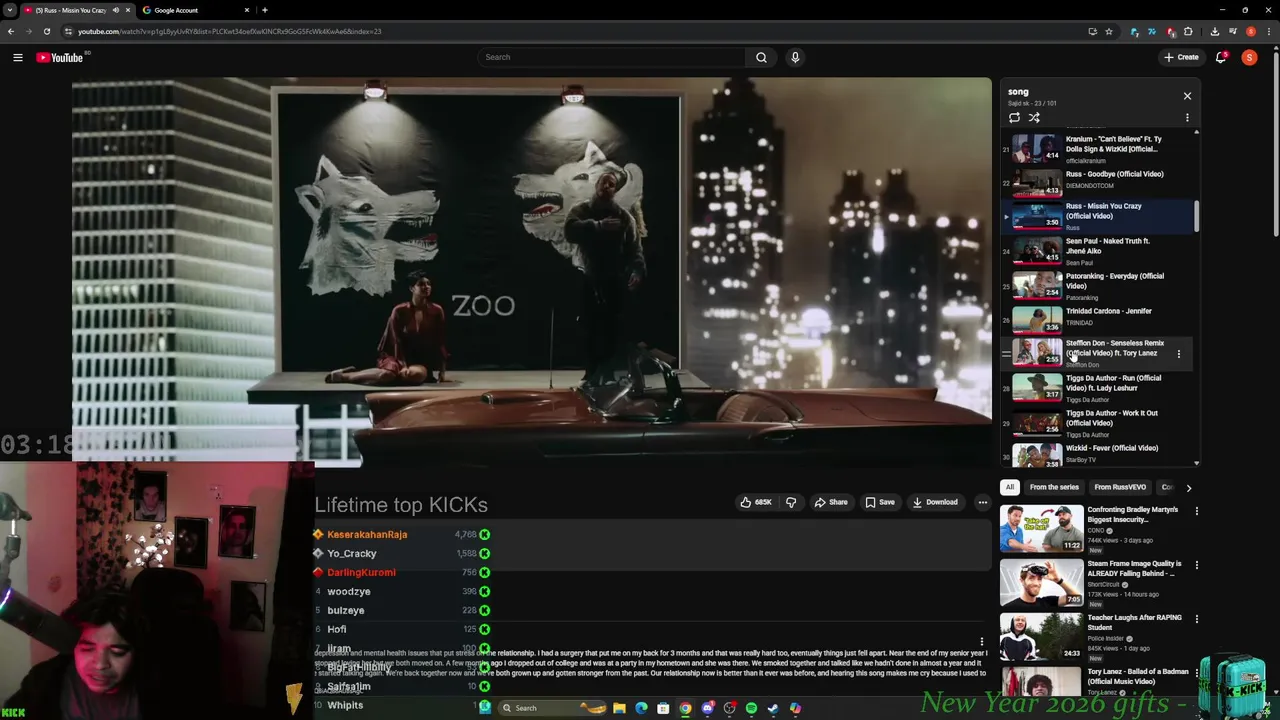Open the YouTube guide hamburger menu
The width and height of the screenshot is (1280, 720).
pos(17,57)
